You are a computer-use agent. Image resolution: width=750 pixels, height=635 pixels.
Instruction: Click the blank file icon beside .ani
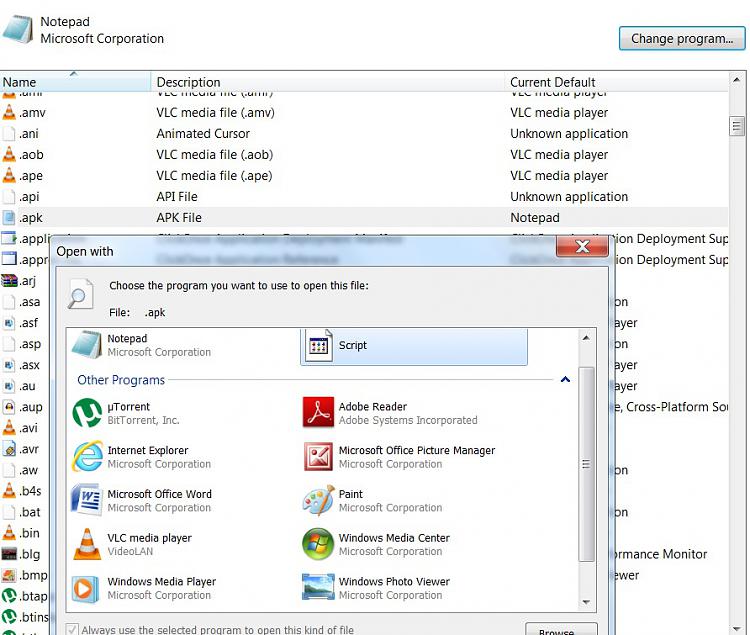[9, 133]
